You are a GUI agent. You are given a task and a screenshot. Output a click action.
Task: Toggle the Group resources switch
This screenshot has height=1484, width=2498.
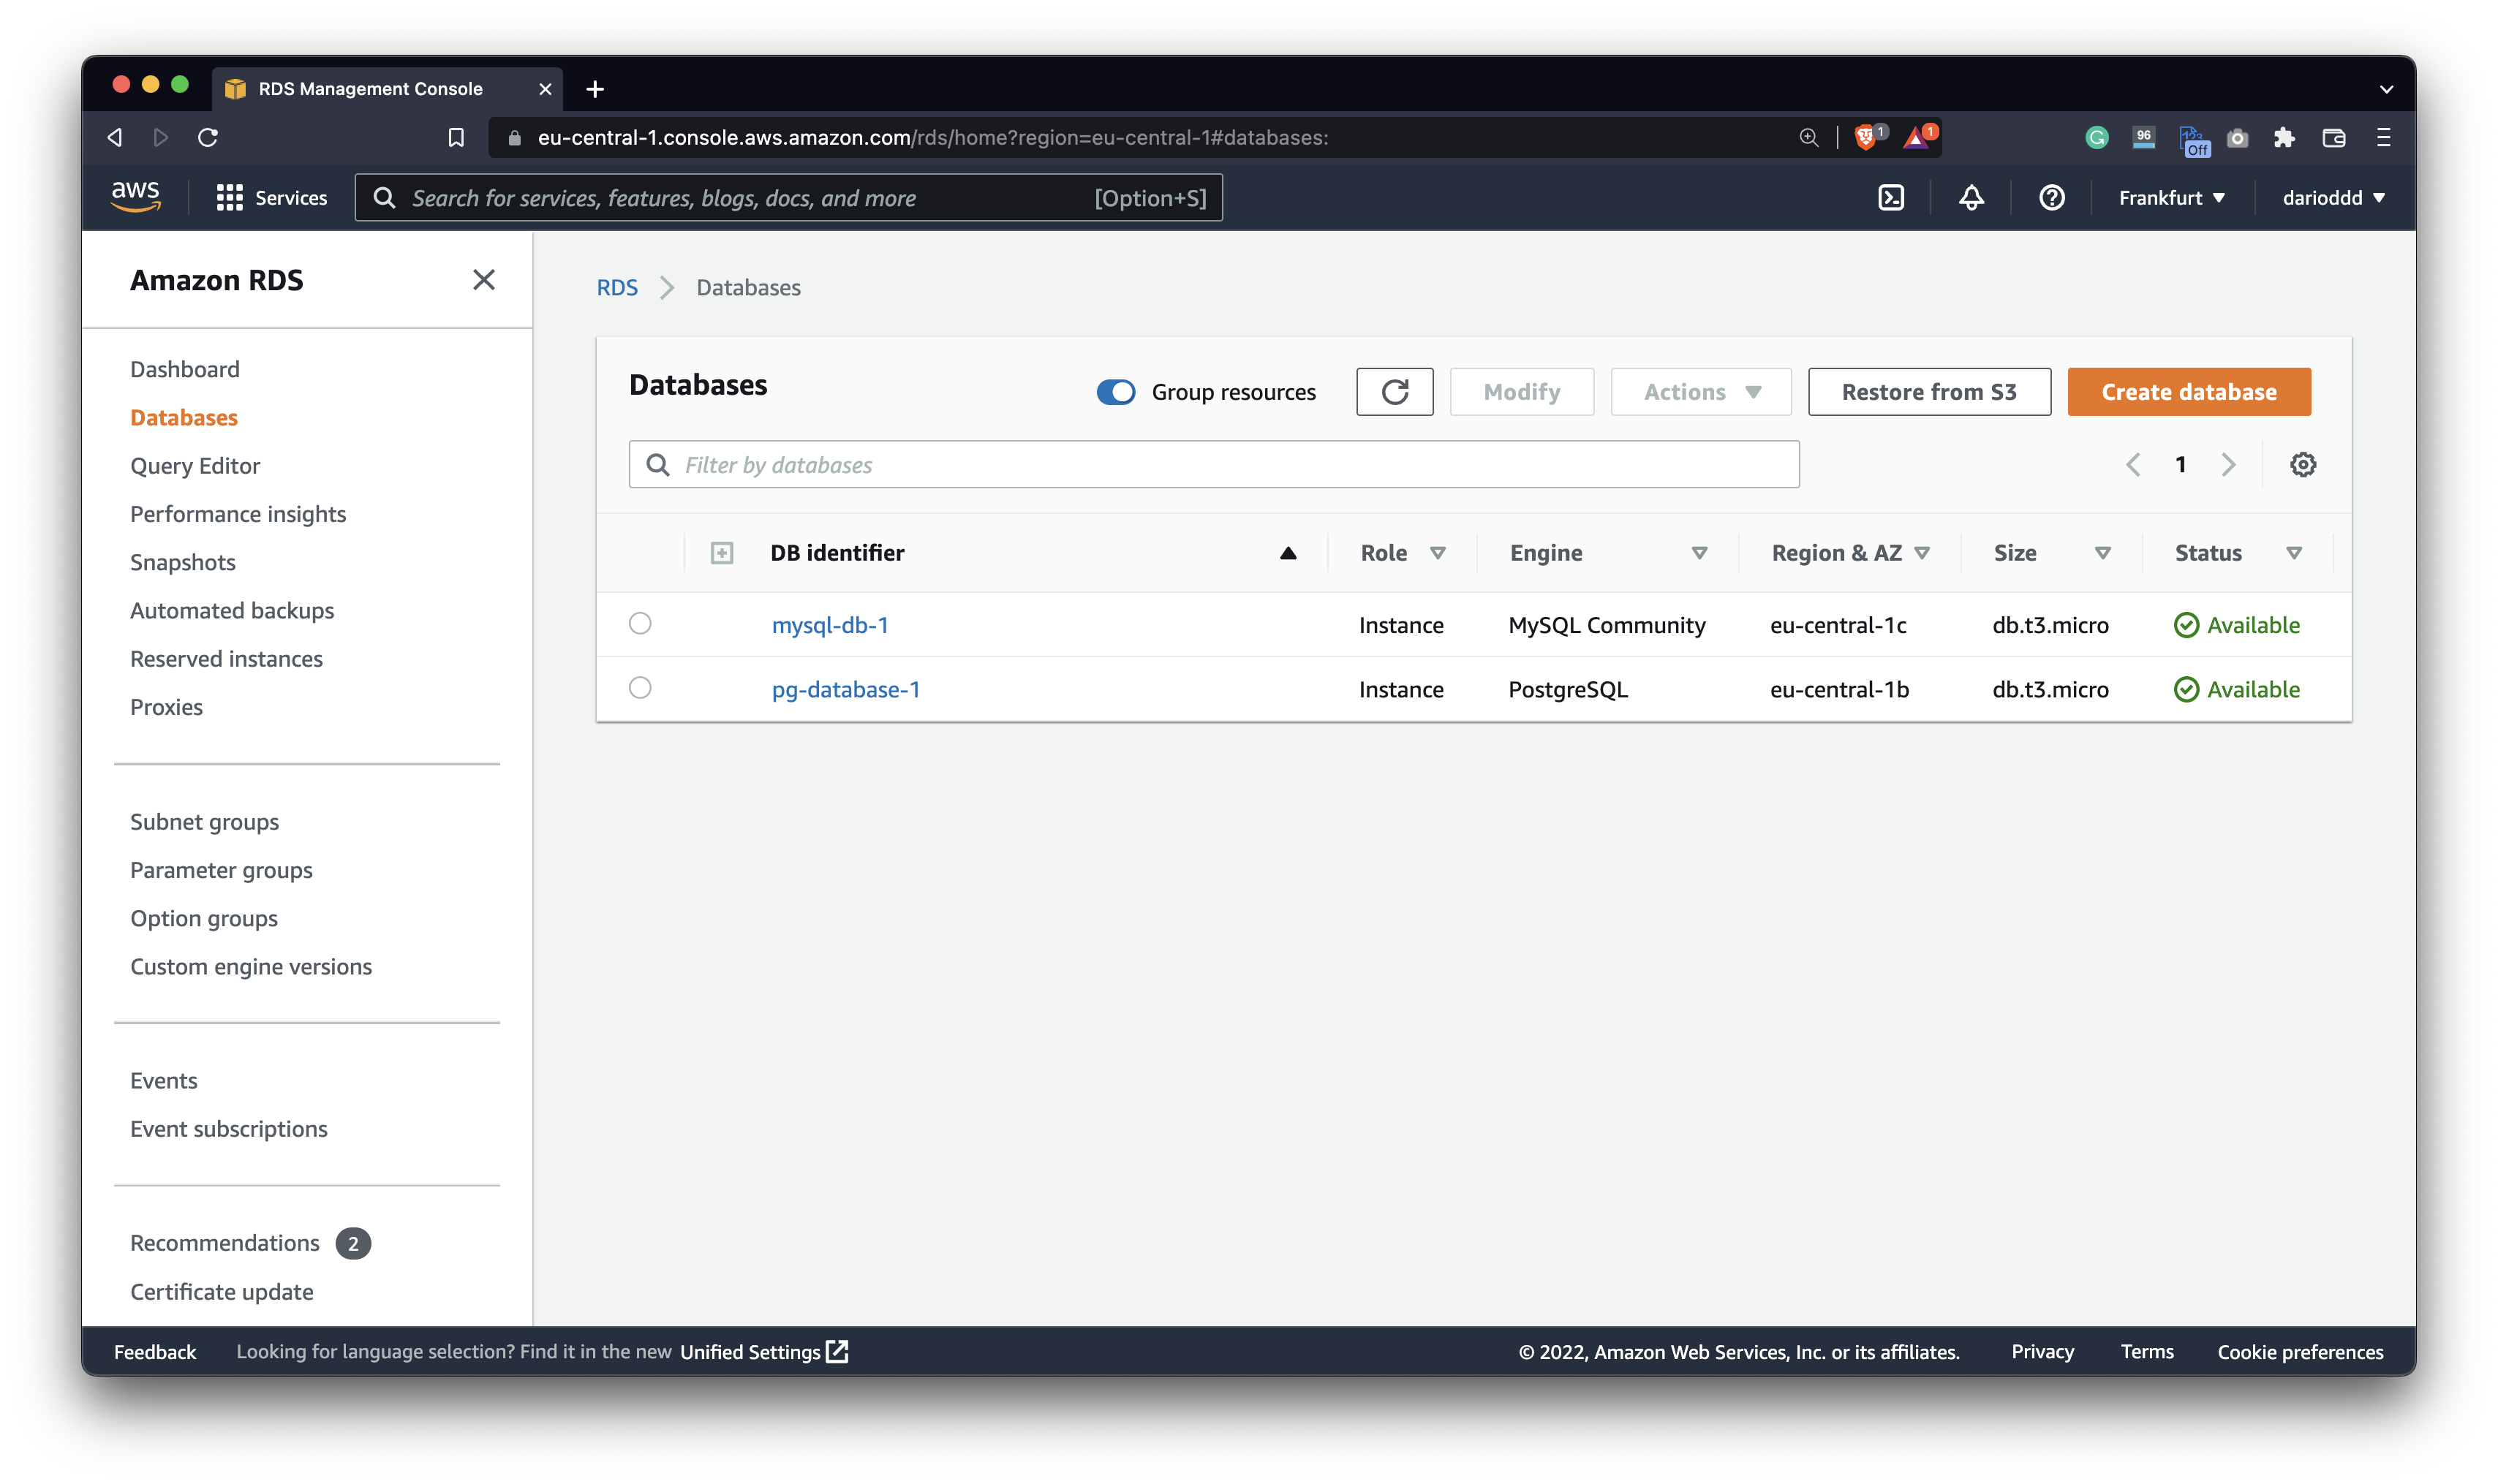[1115, 392]
